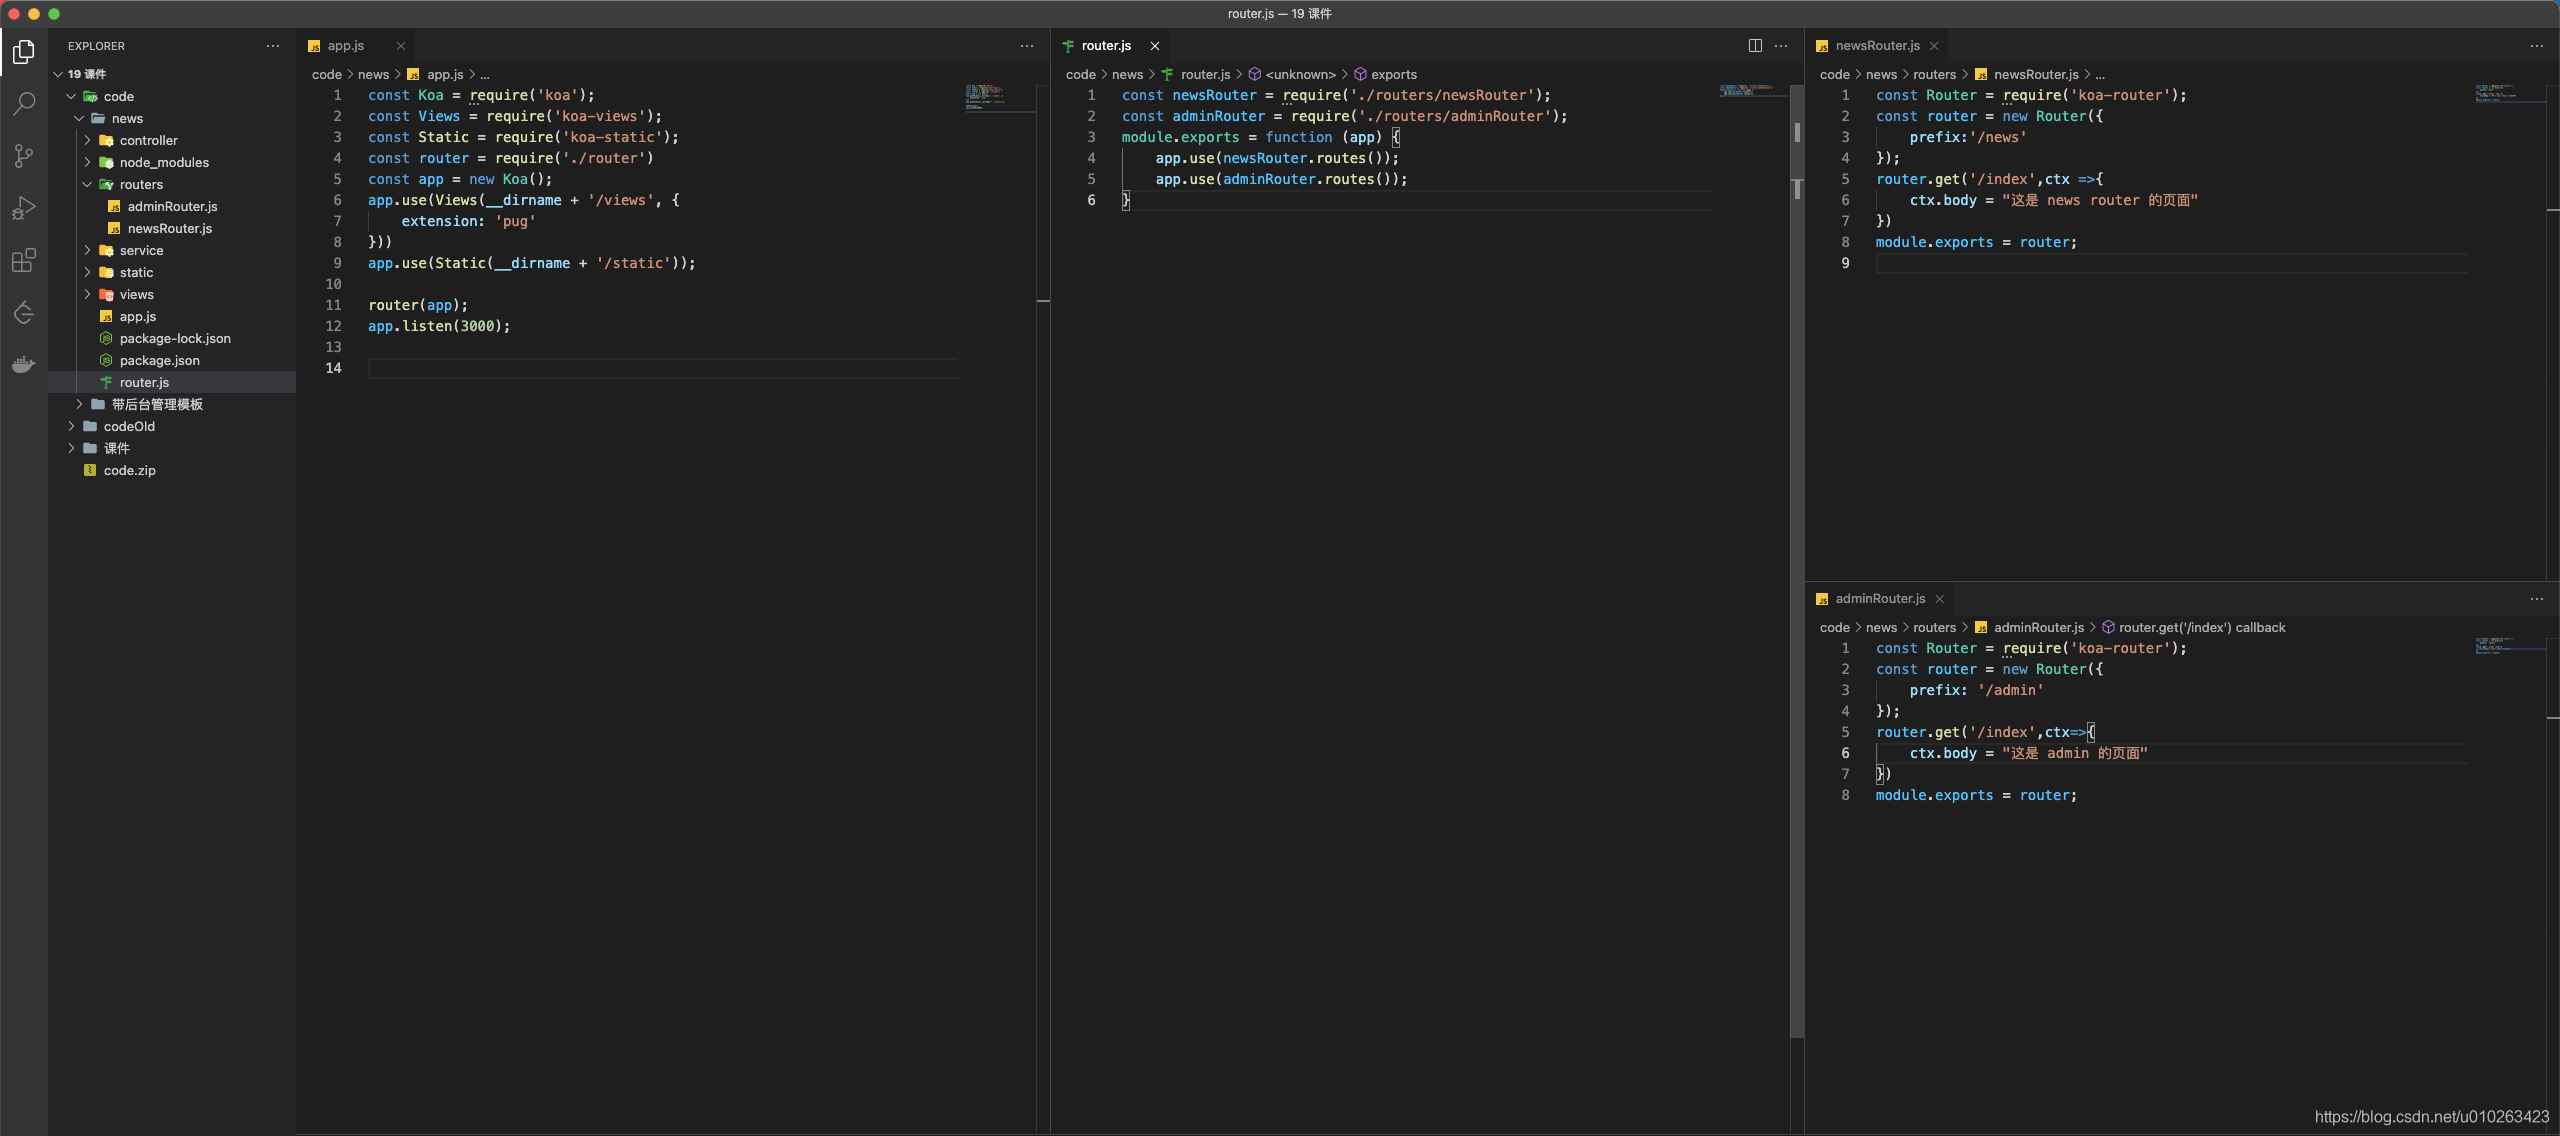2560x1136 pixels.
Task: Place cursor on line 9 of newsRouter.js
Action: (x=2170, y=263)
